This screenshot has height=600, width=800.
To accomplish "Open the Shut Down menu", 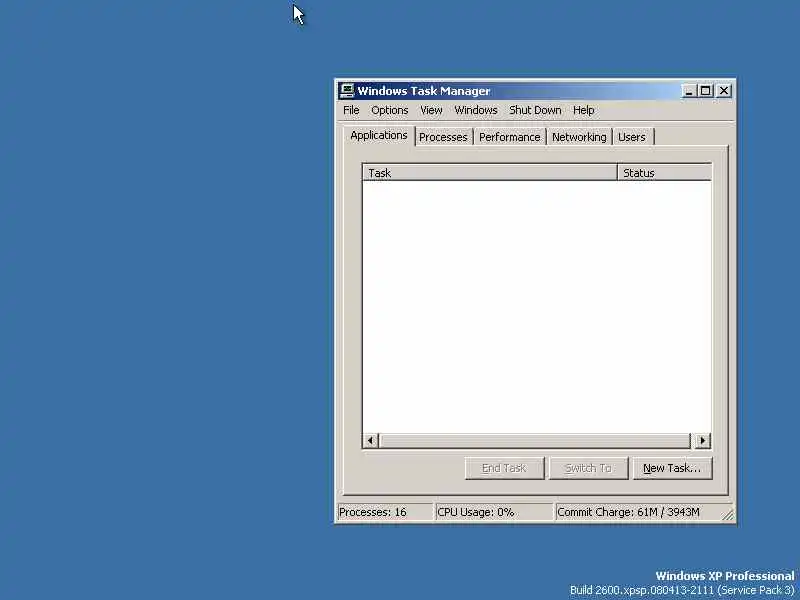I will pos(535,110).
